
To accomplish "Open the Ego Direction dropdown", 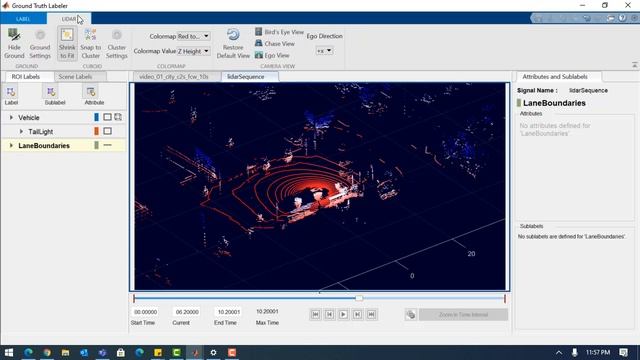I will (324, 51).
